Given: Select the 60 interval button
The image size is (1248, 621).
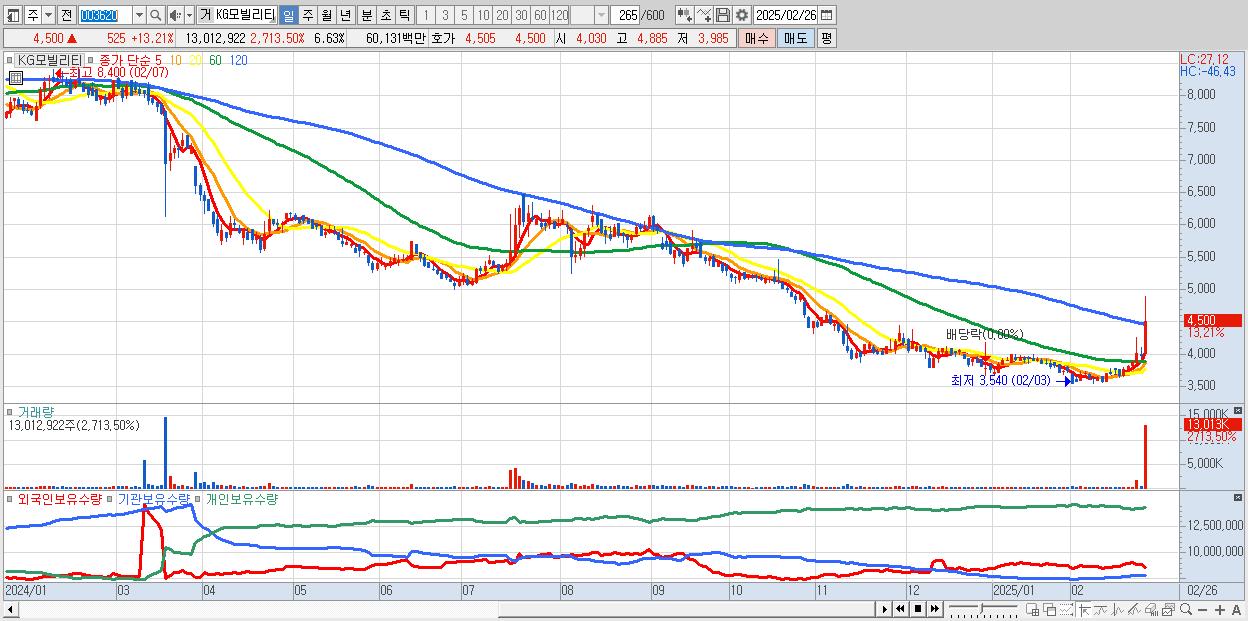Looking at the screenshot, I should tap(540, 15).
